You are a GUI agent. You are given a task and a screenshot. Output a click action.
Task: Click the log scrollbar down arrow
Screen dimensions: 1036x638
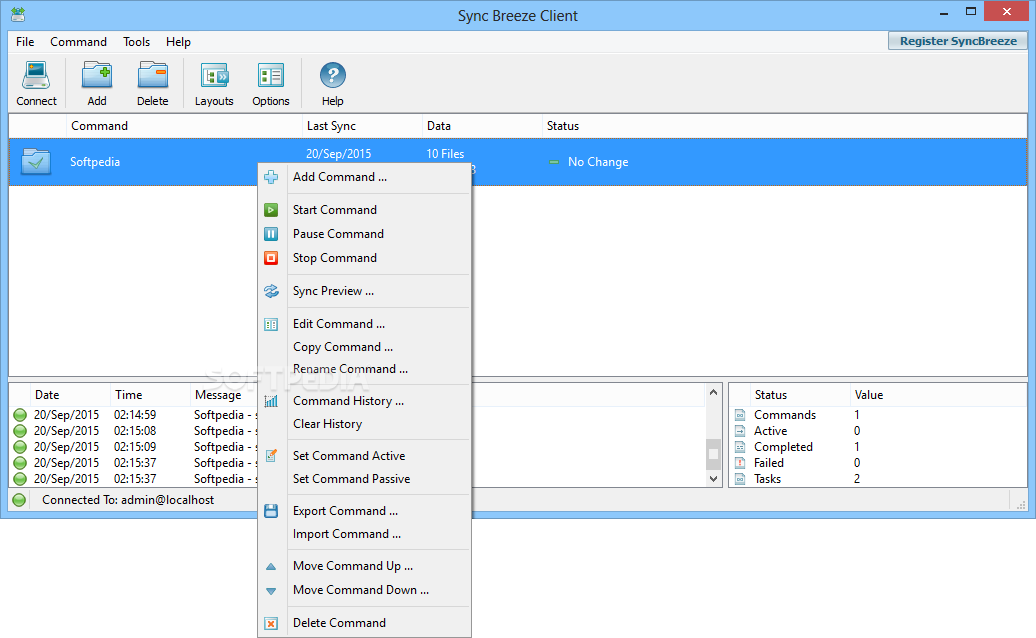pyautogui.click(x=714, y=479)
